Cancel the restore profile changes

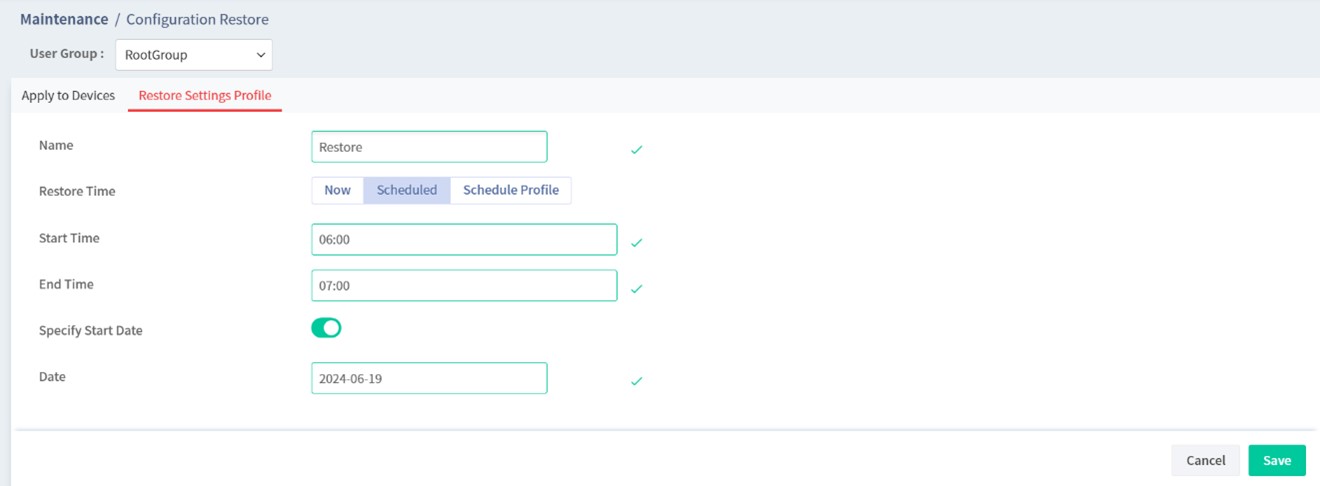point(1206,460)
